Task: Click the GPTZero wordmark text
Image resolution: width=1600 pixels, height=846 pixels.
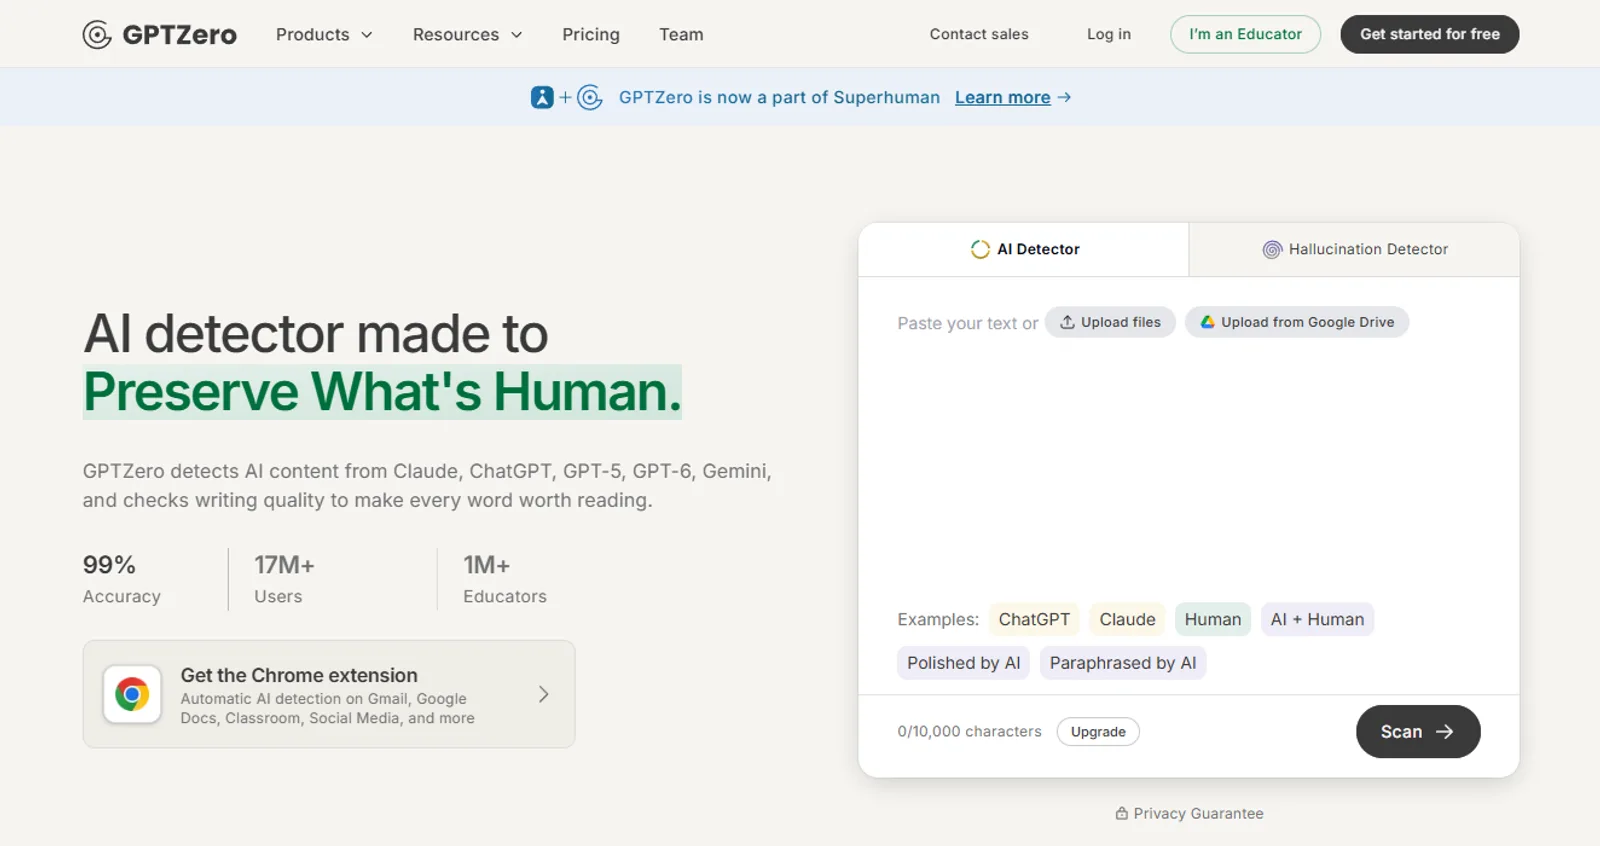Action: (180, 35)
